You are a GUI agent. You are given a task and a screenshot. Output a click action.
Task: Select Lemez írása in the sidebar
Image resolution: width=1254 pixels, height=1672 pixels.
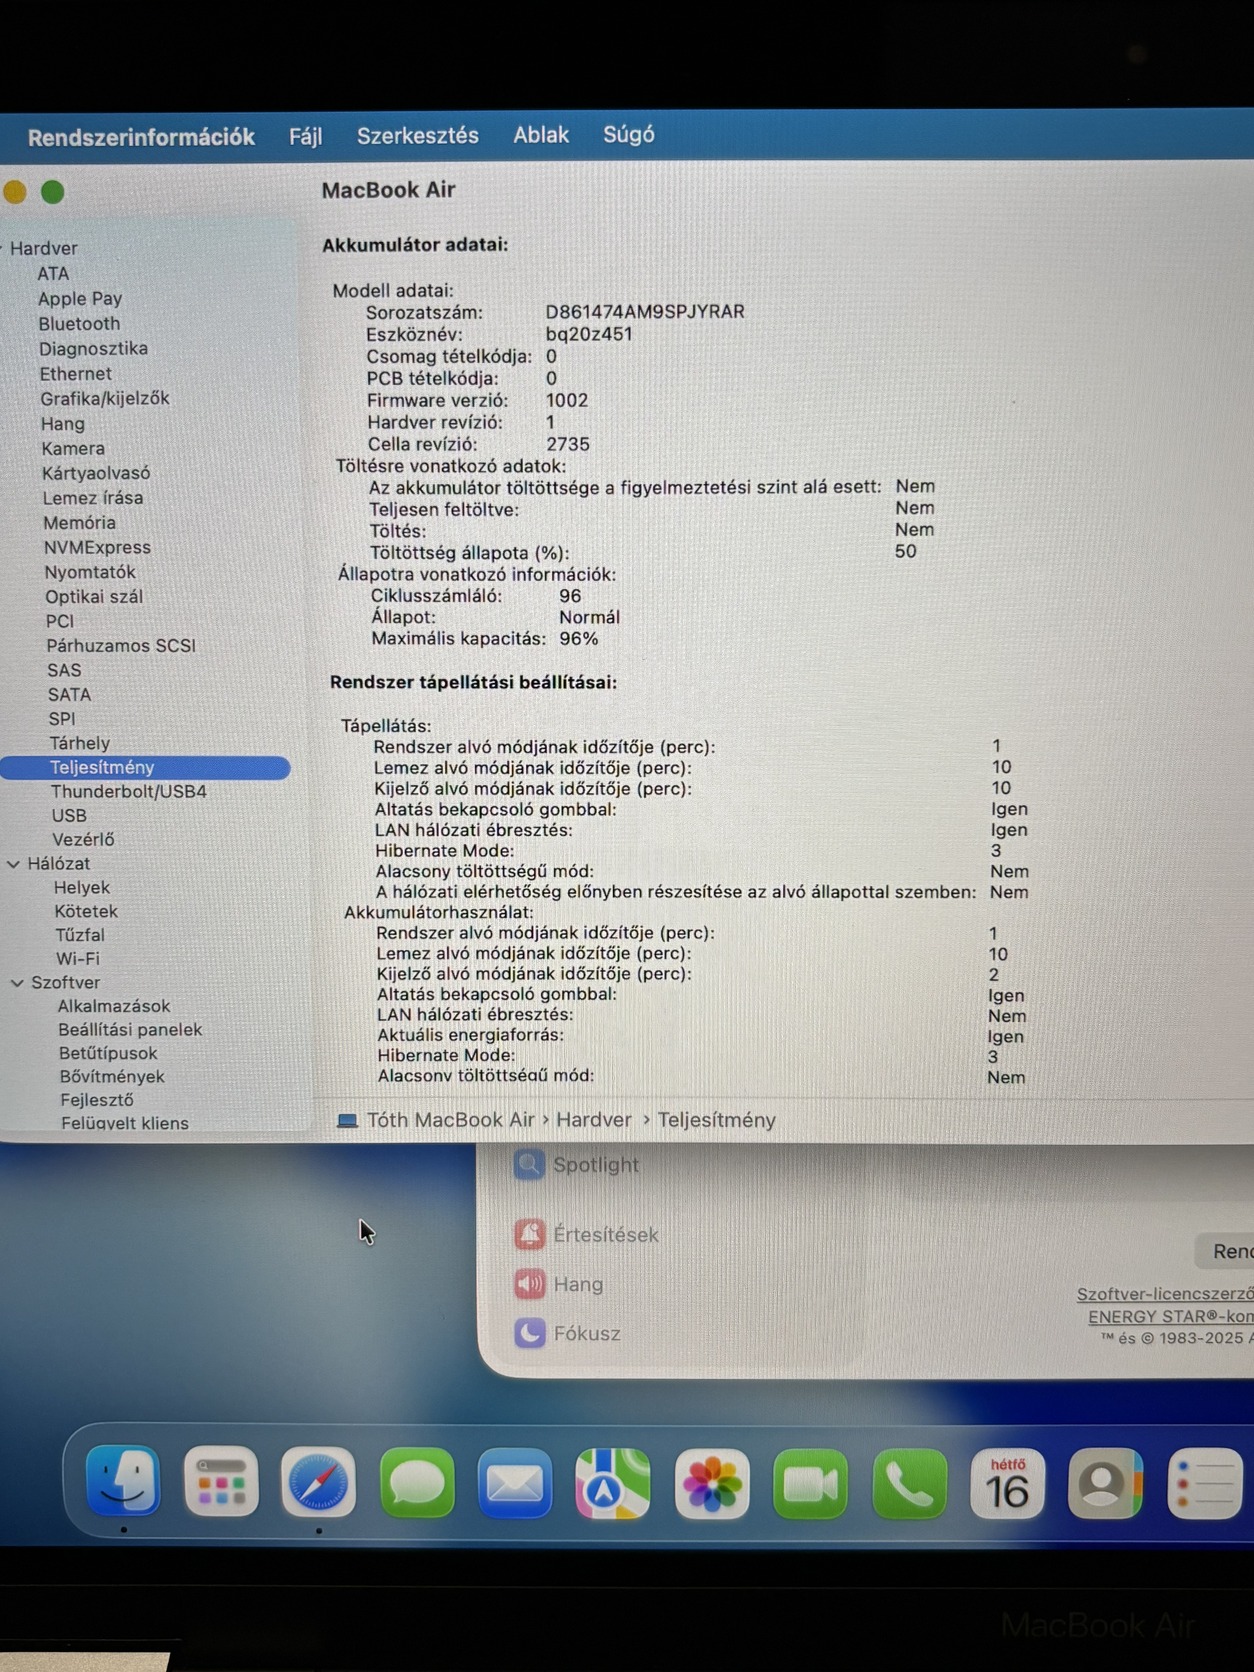tap(92, 498)
